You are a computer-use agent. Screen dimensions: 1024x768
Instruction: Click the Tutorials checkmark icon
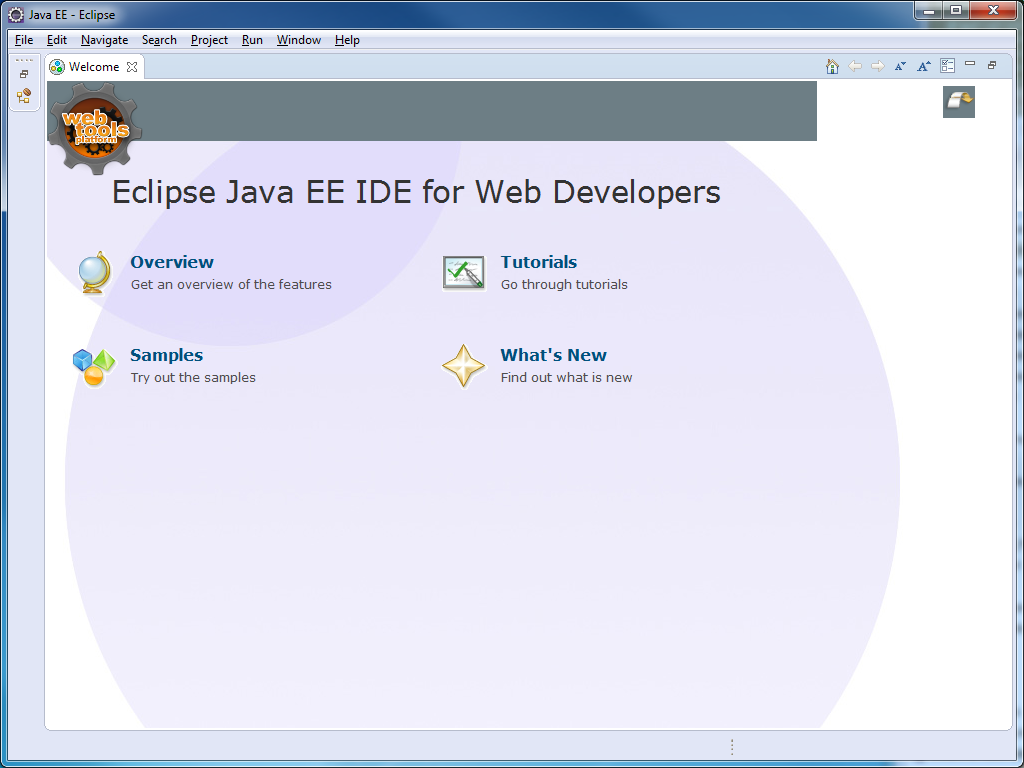(x=464, y=273)
